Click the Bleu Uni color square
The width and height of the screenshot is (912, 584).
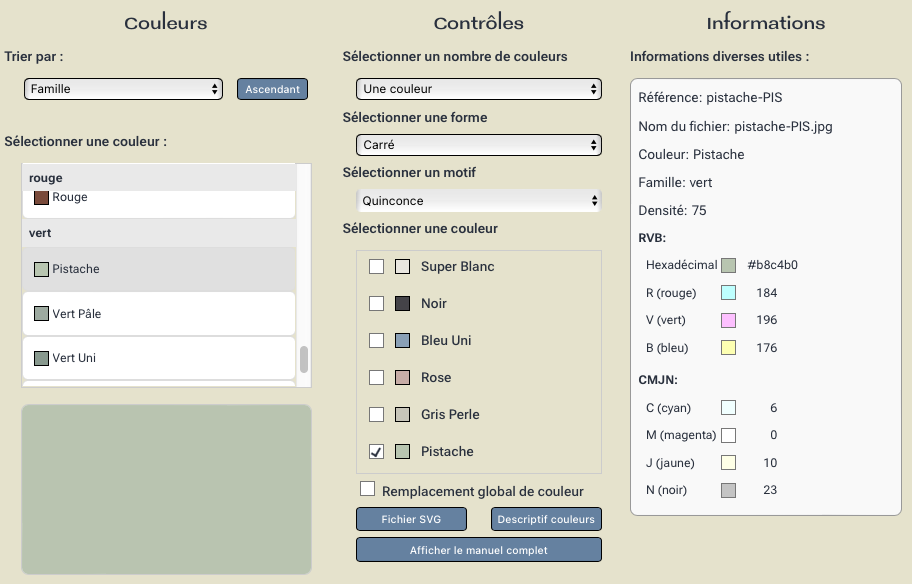coord(403,341)
